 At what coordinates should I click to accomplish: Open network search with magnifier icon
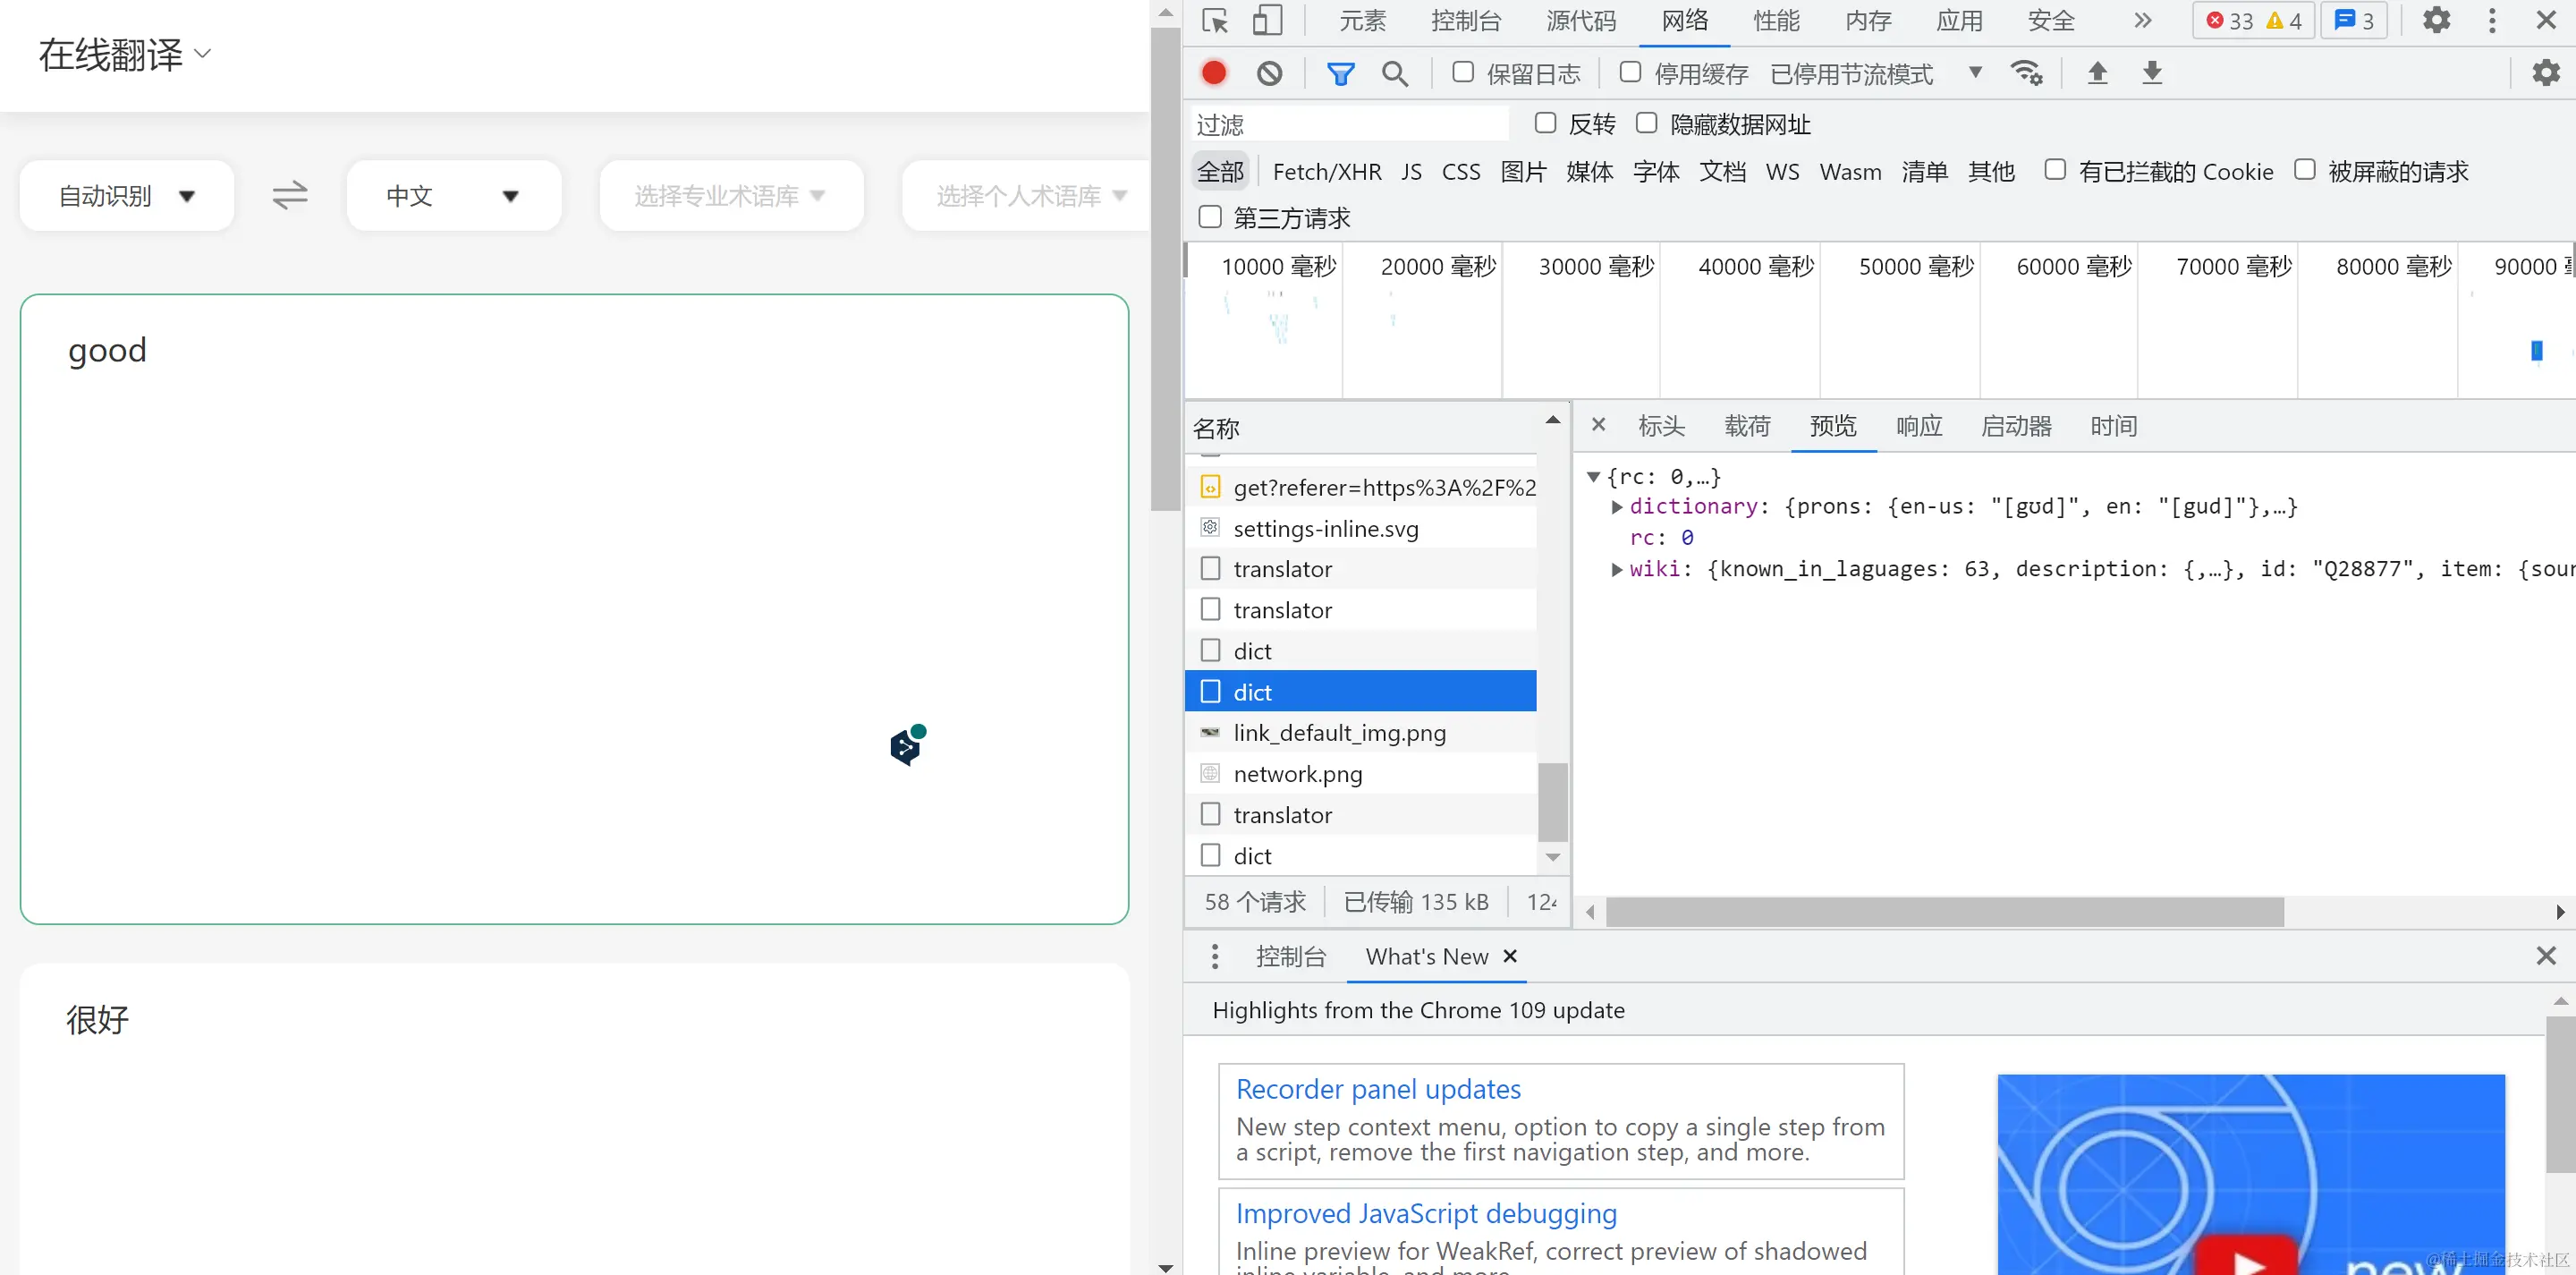coord(1394,73)
